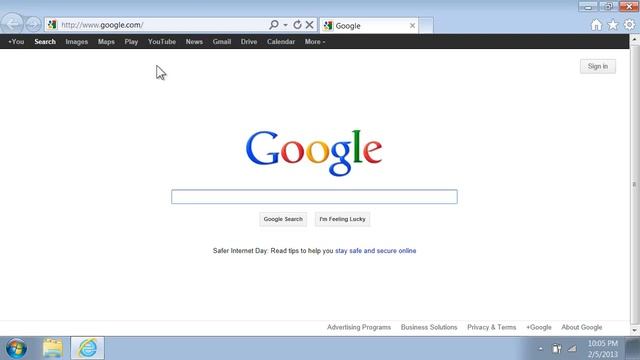Click the vertical scrollbar thumb
This screenshot has height=360, width=640.
click(634, 184)
